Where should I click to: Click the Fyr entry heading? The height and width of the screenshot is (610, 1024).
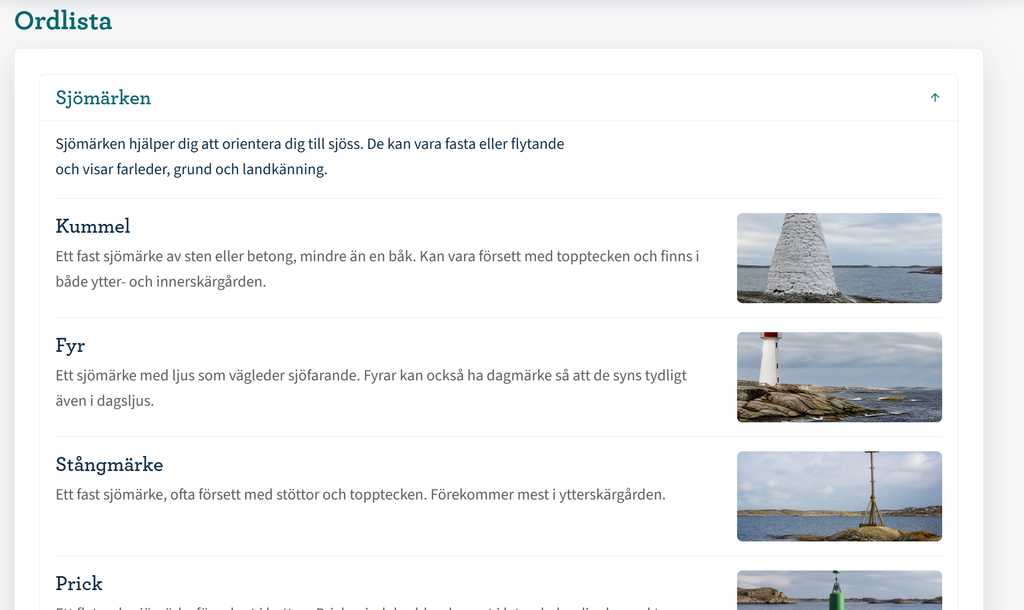[x=70, y=345]
